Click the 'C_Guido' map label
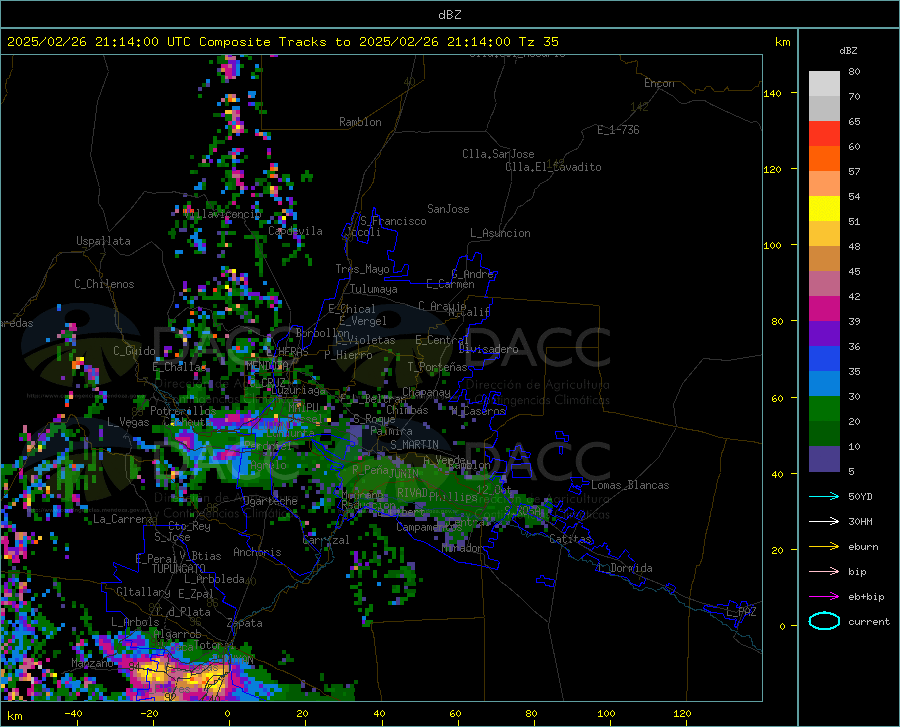 pyautogui.click(x=134, y=351)
